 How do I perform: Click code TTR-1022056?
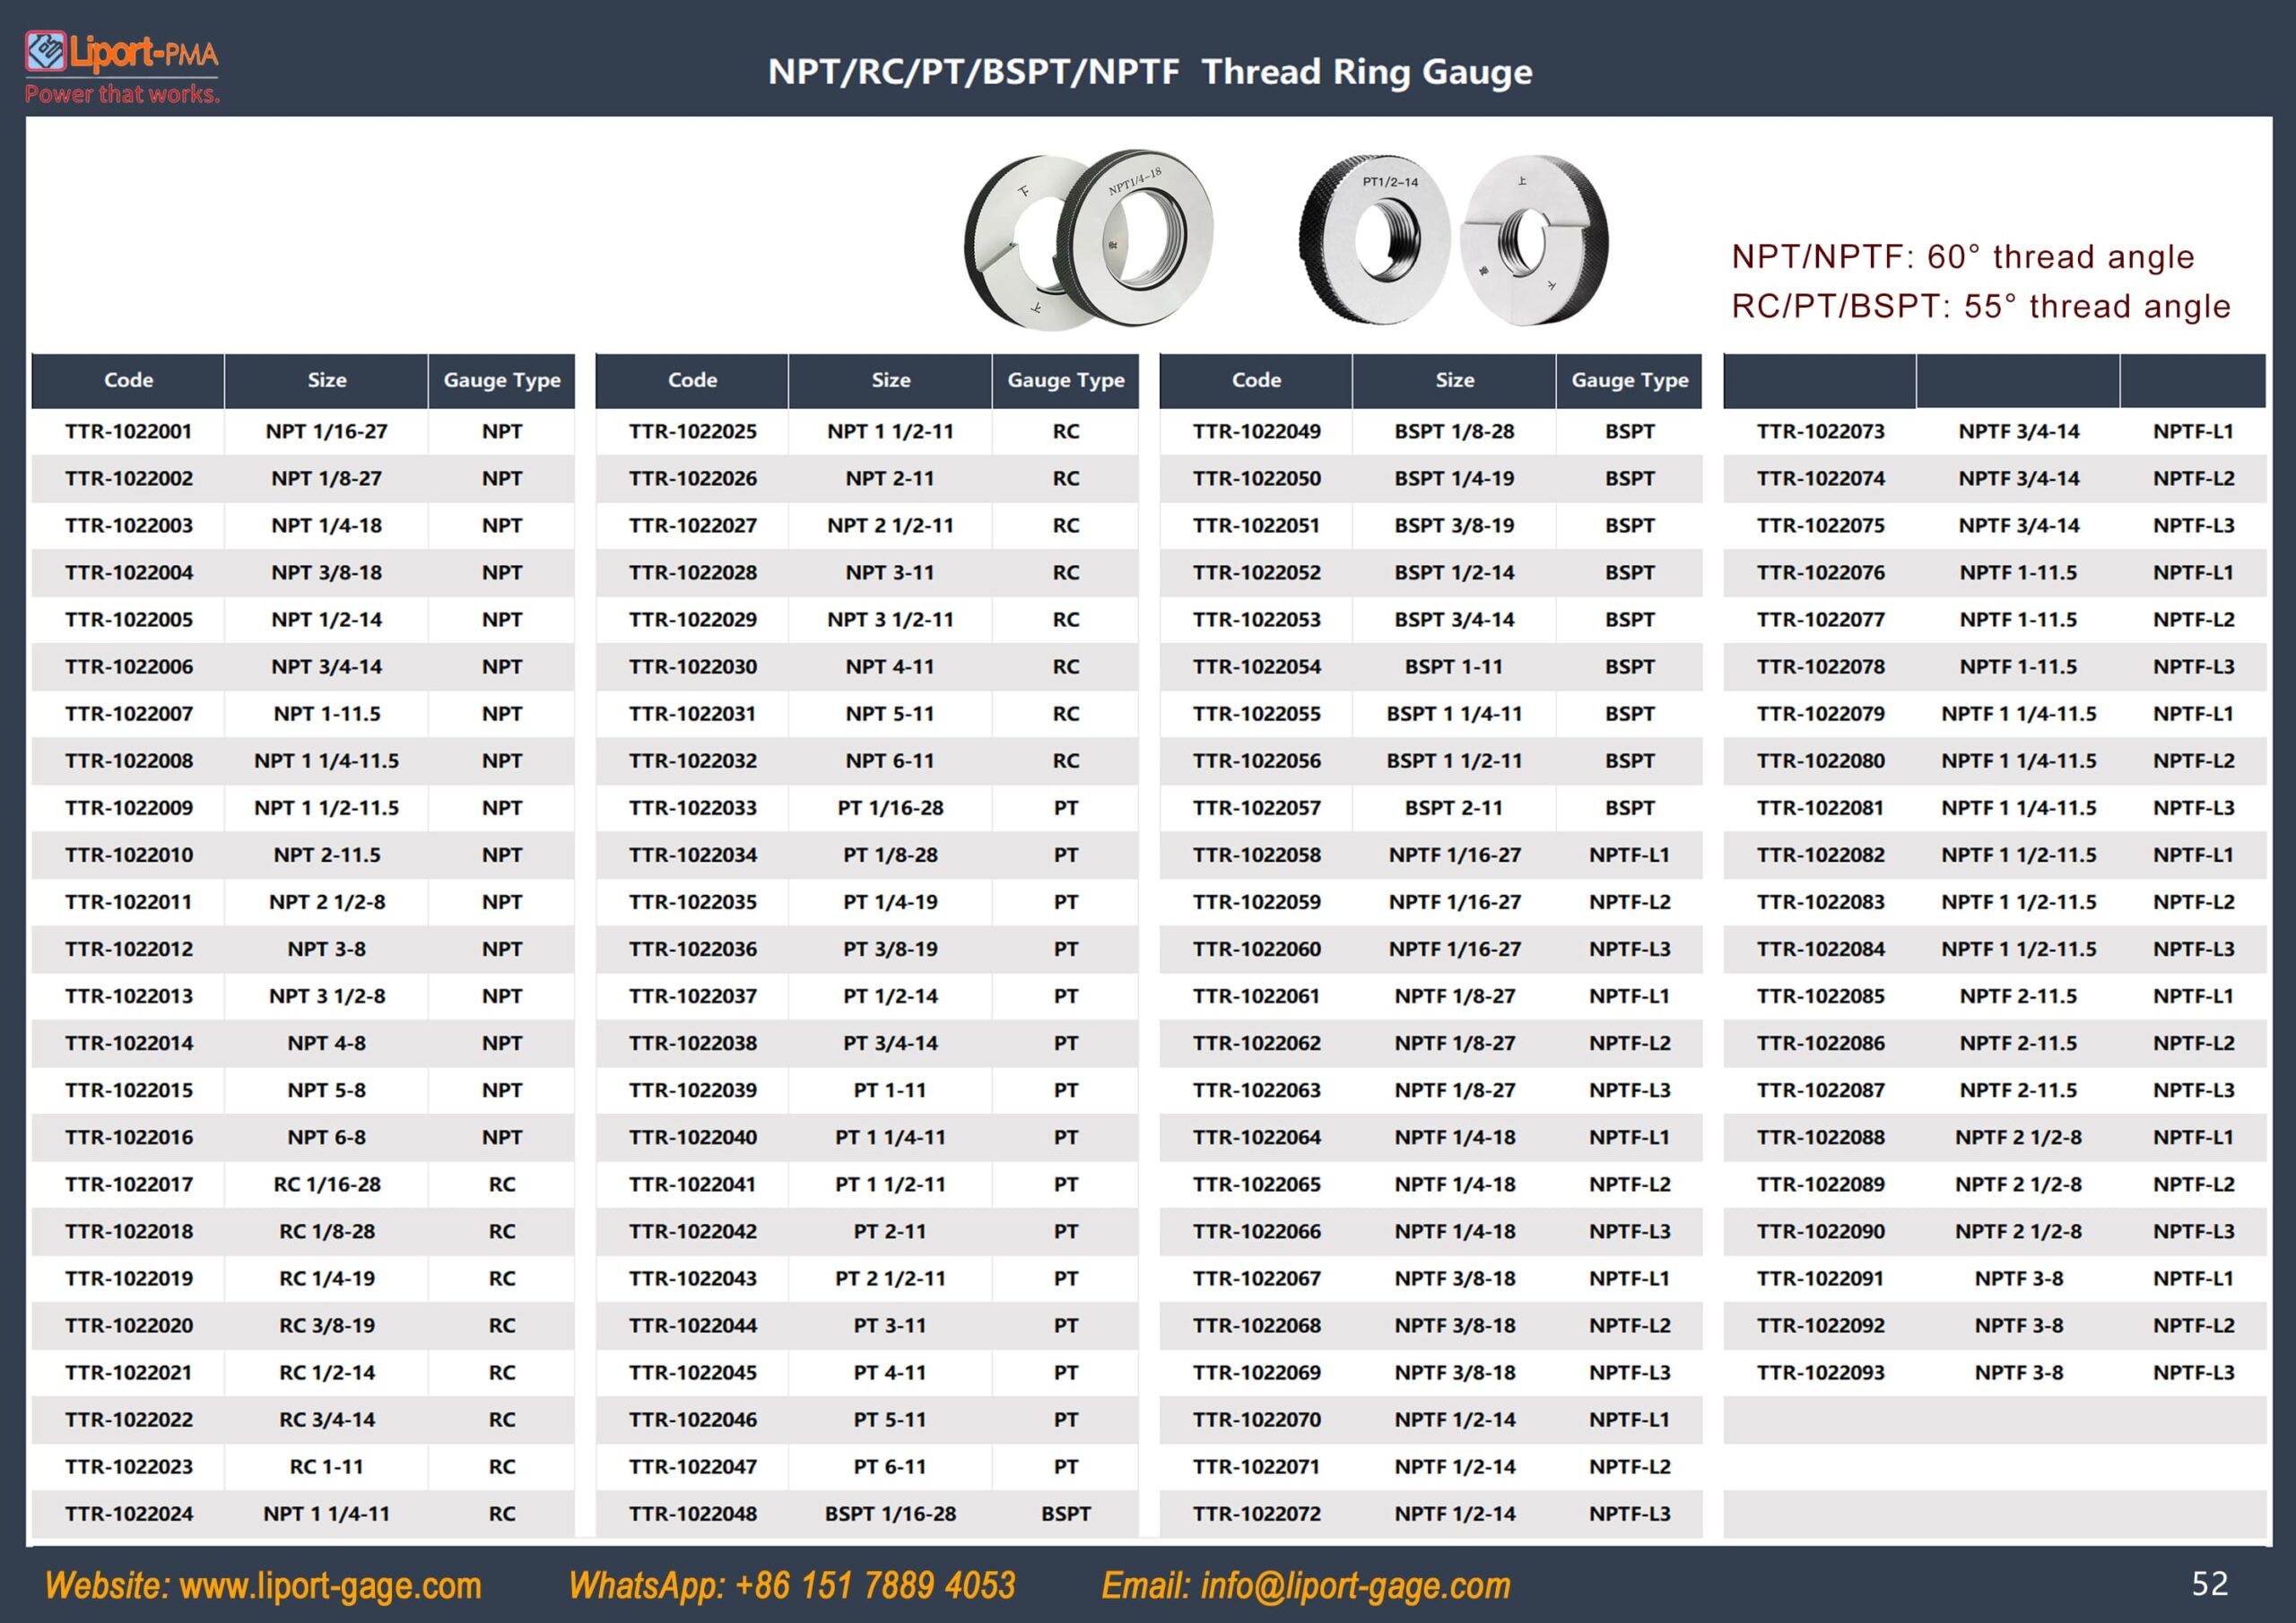[1257, 760]
